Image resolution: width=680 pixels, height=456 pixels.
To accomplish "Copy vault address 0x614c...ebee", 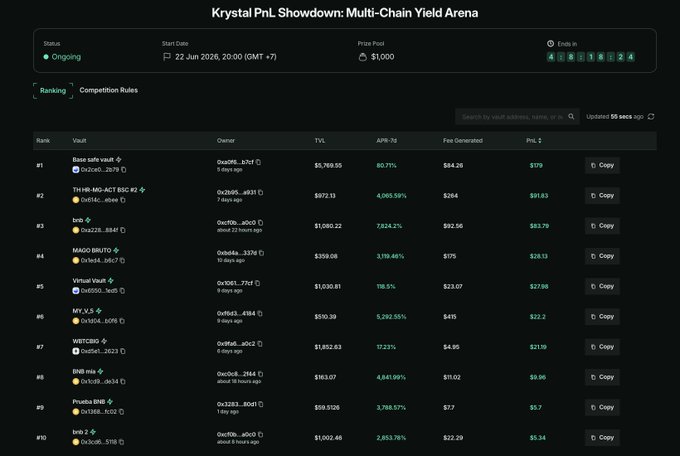I will click(123, 200).
